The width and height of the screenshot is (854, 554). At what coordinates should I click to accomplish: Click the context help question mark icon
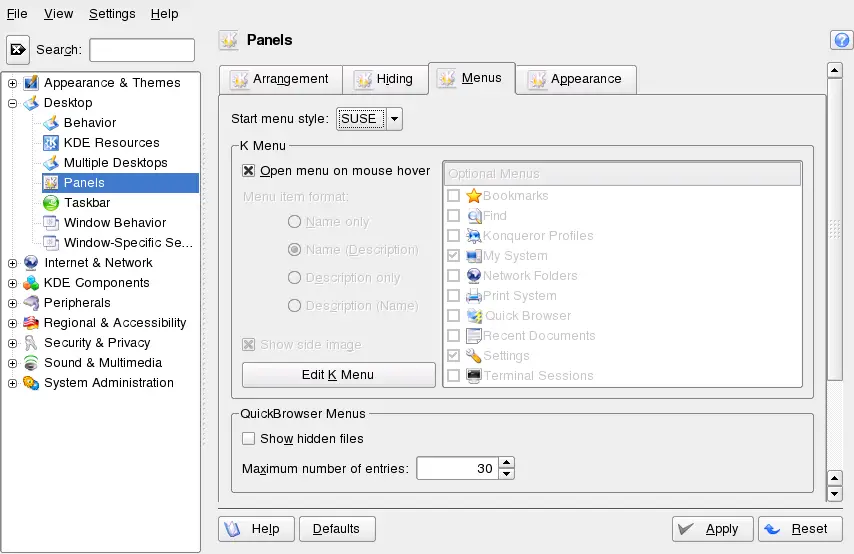tap(840, 40)
